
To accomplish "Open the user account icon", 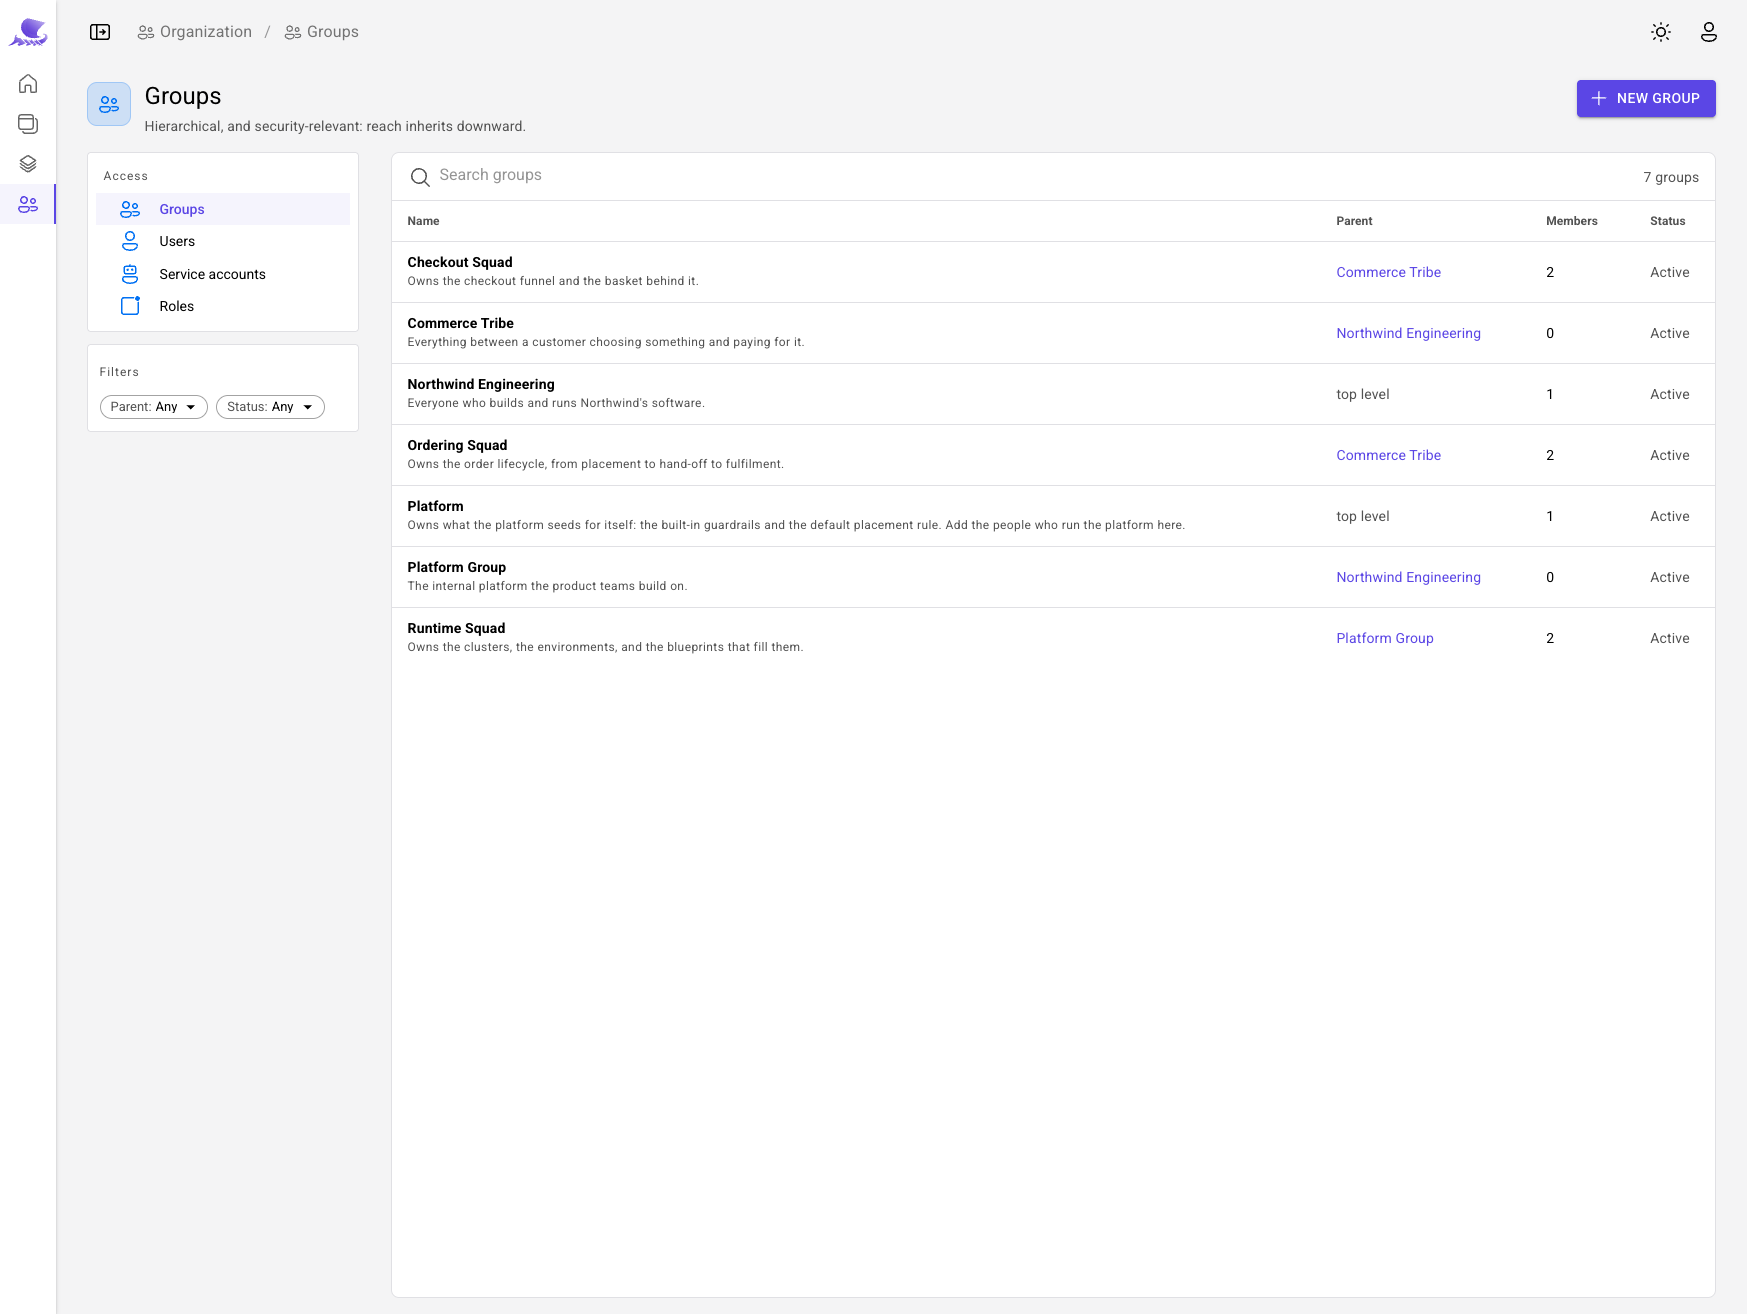I will (1709, 32).
